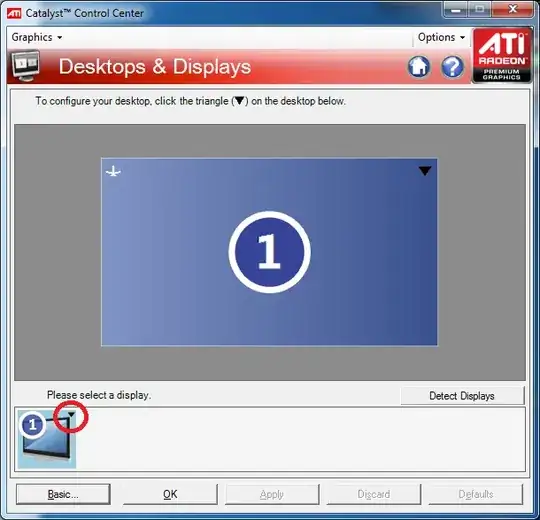Open the Graphics menu

point(37,37)
